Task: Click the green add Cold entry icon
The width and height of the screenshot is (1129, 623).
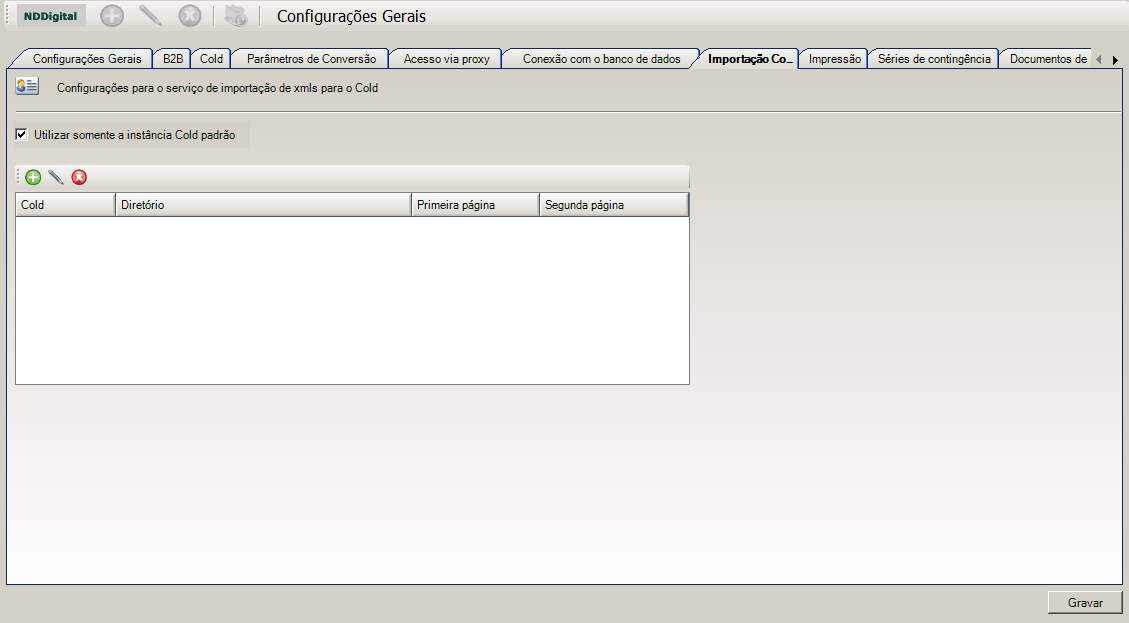Action: 33,177
